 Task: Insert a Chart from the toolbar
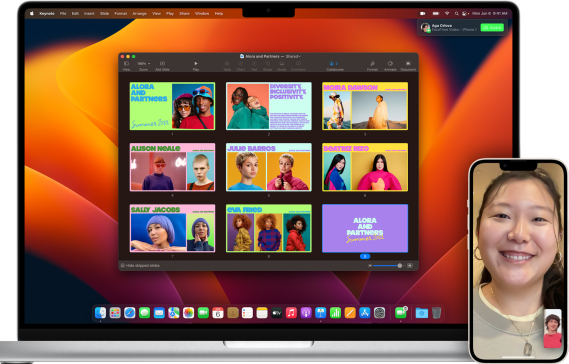[x=241, y=65]
